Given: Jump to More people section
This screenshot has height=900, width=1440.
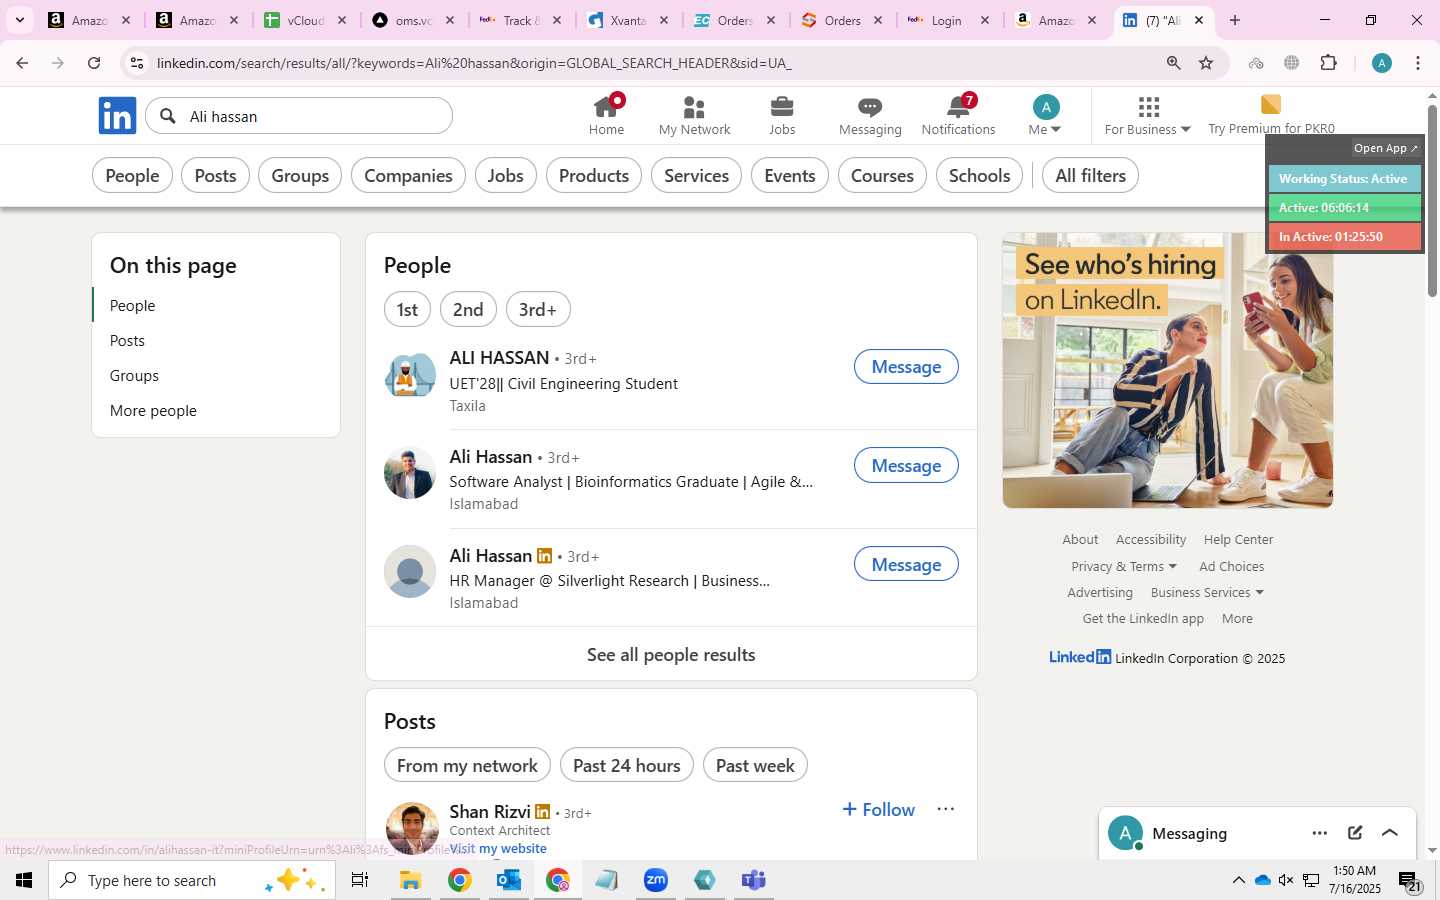Looking at the screenshot, I should [153, 411].
